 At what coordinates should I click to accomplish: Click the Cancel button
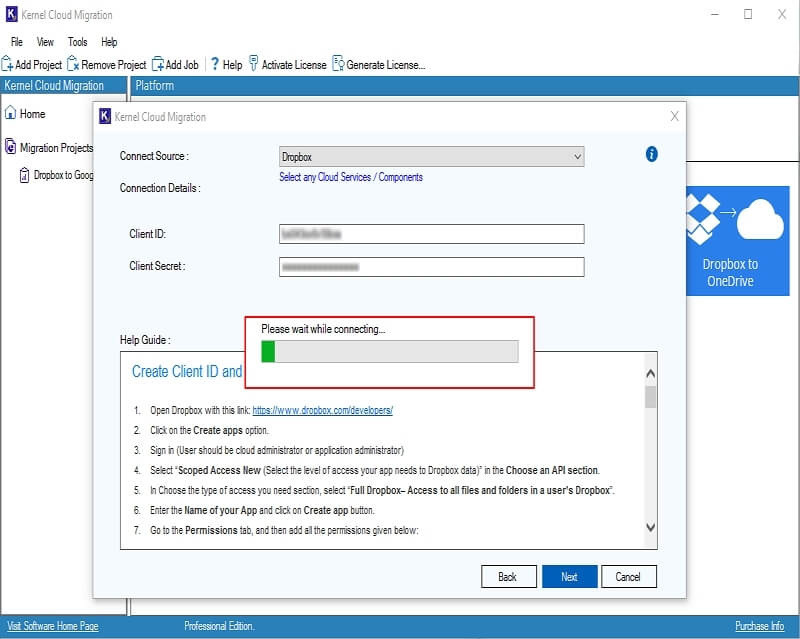(x=629, y=576)
